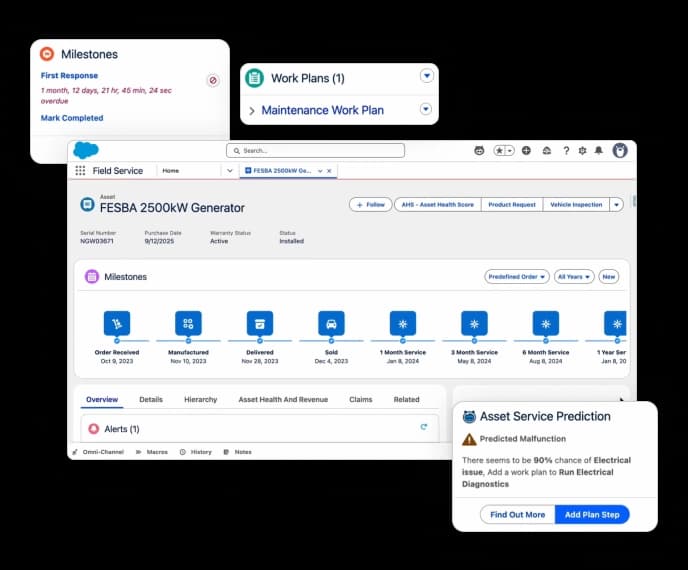
Task: Open Macros utility item
Action: coord(152,452)
